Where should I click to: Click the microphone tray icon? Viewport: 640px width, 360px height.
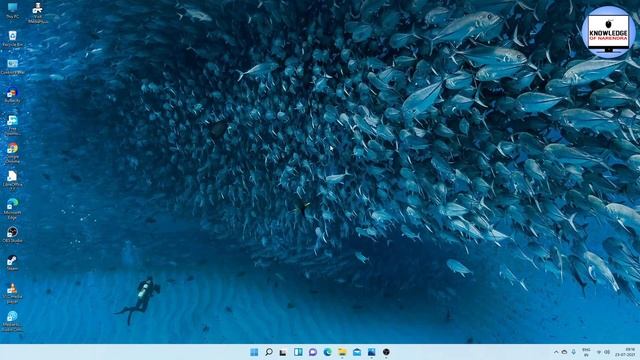(x=573, y=352)
